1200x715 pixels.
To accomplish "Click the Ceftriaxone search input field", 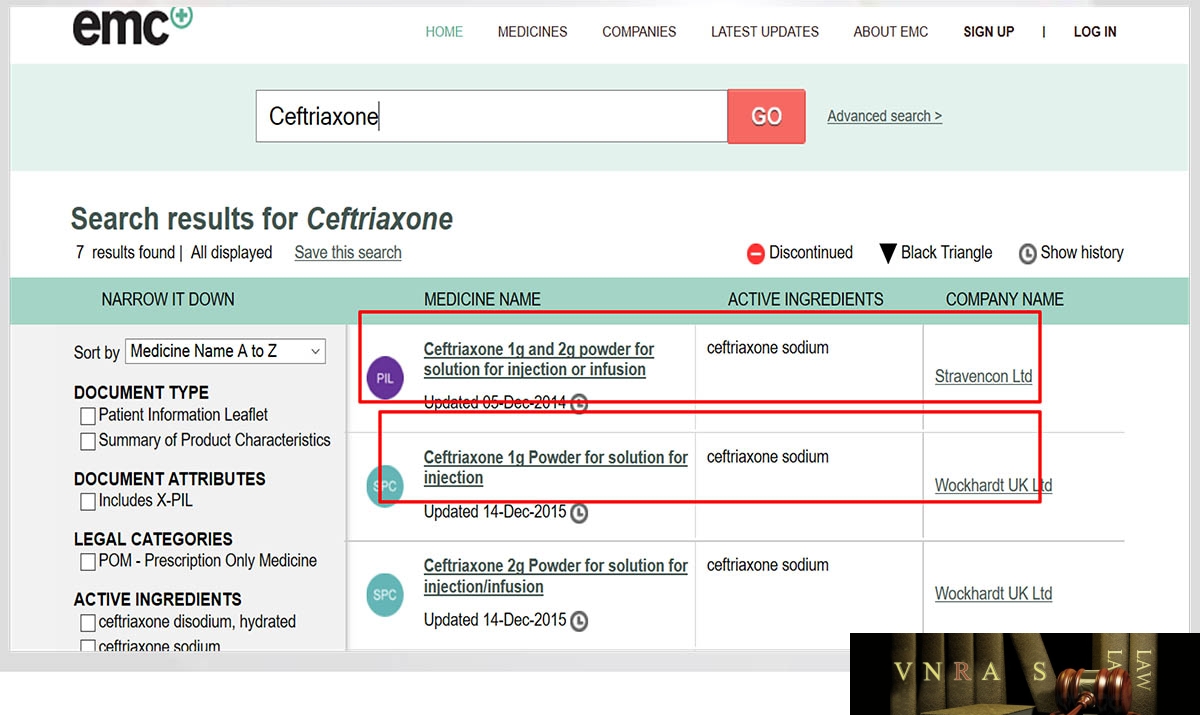I will 491,116.
